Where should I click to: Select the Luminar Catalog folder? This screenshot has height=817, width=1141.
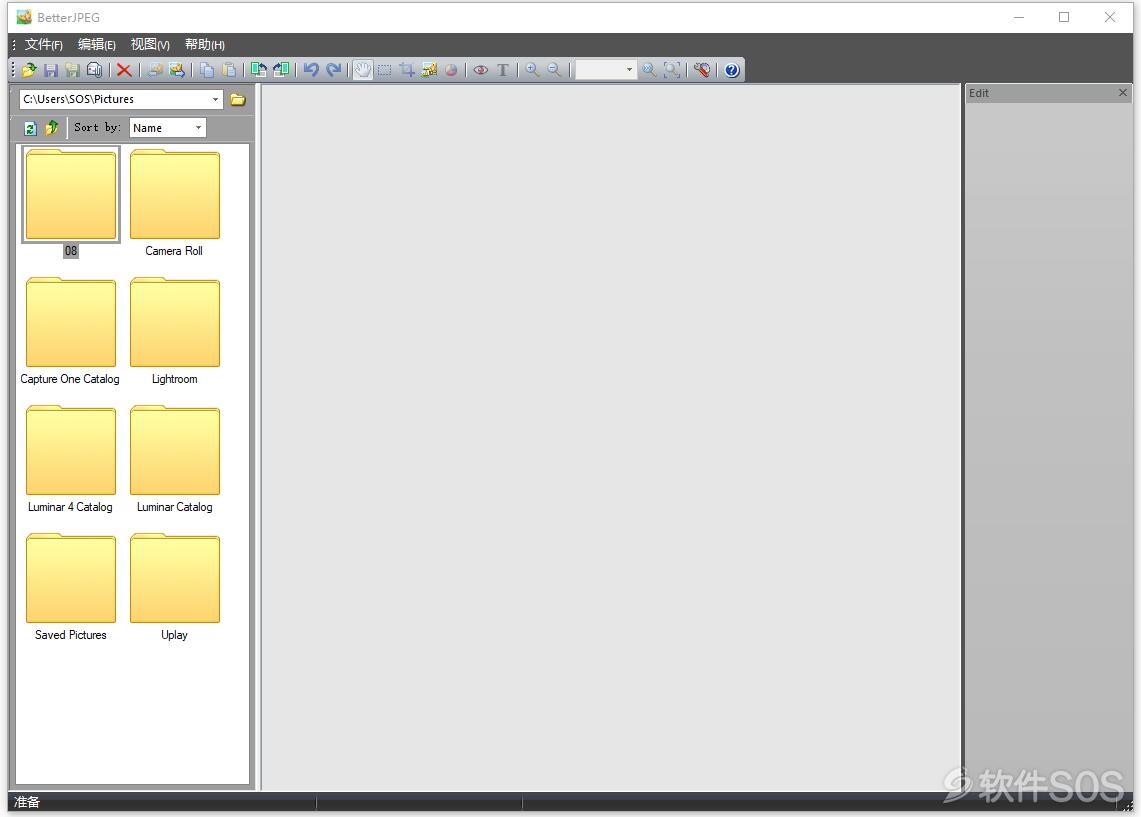(x=175, y=459)
